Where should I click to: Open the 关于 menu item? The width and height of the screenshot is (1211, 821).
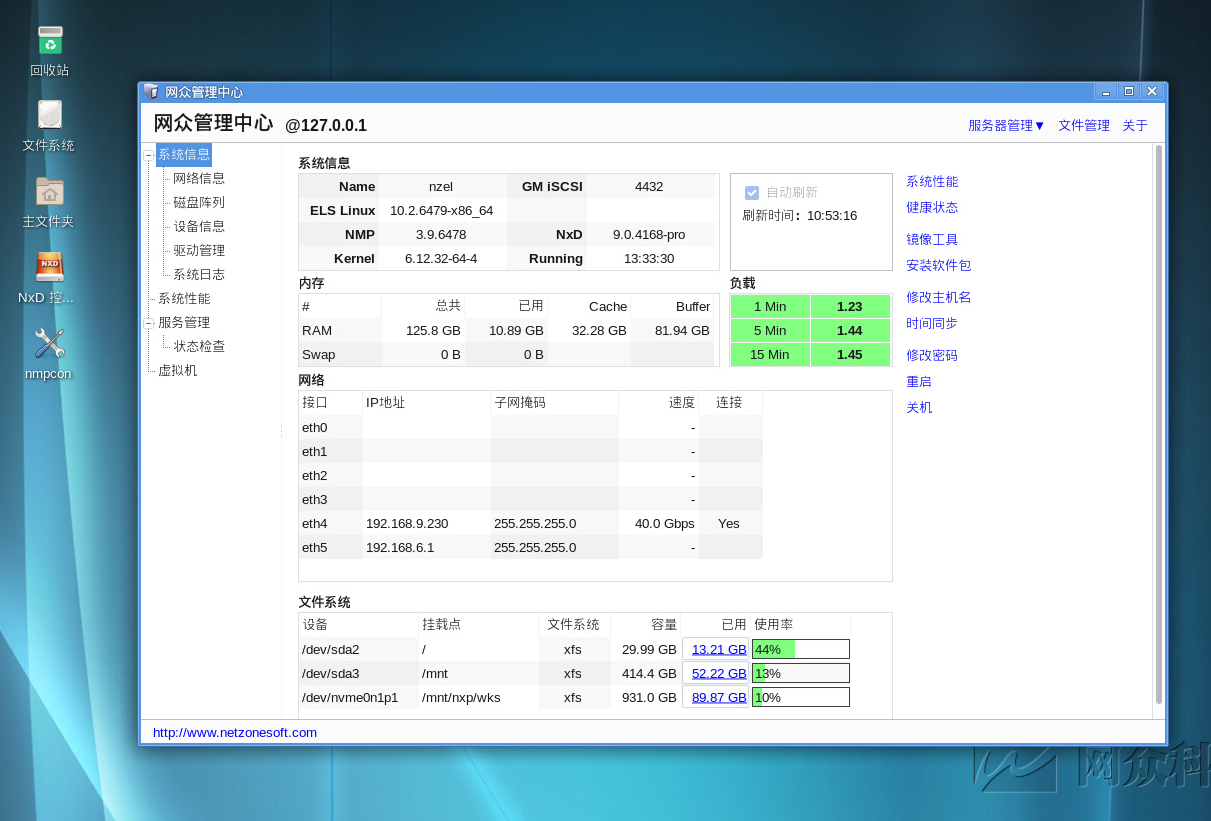[1135, 126]
